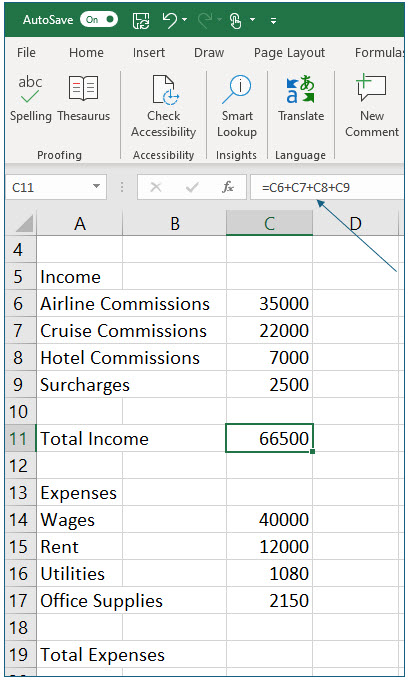Select the total cell showing 66500
This screenshot has height=682, width=410.
tap(269, 438)
